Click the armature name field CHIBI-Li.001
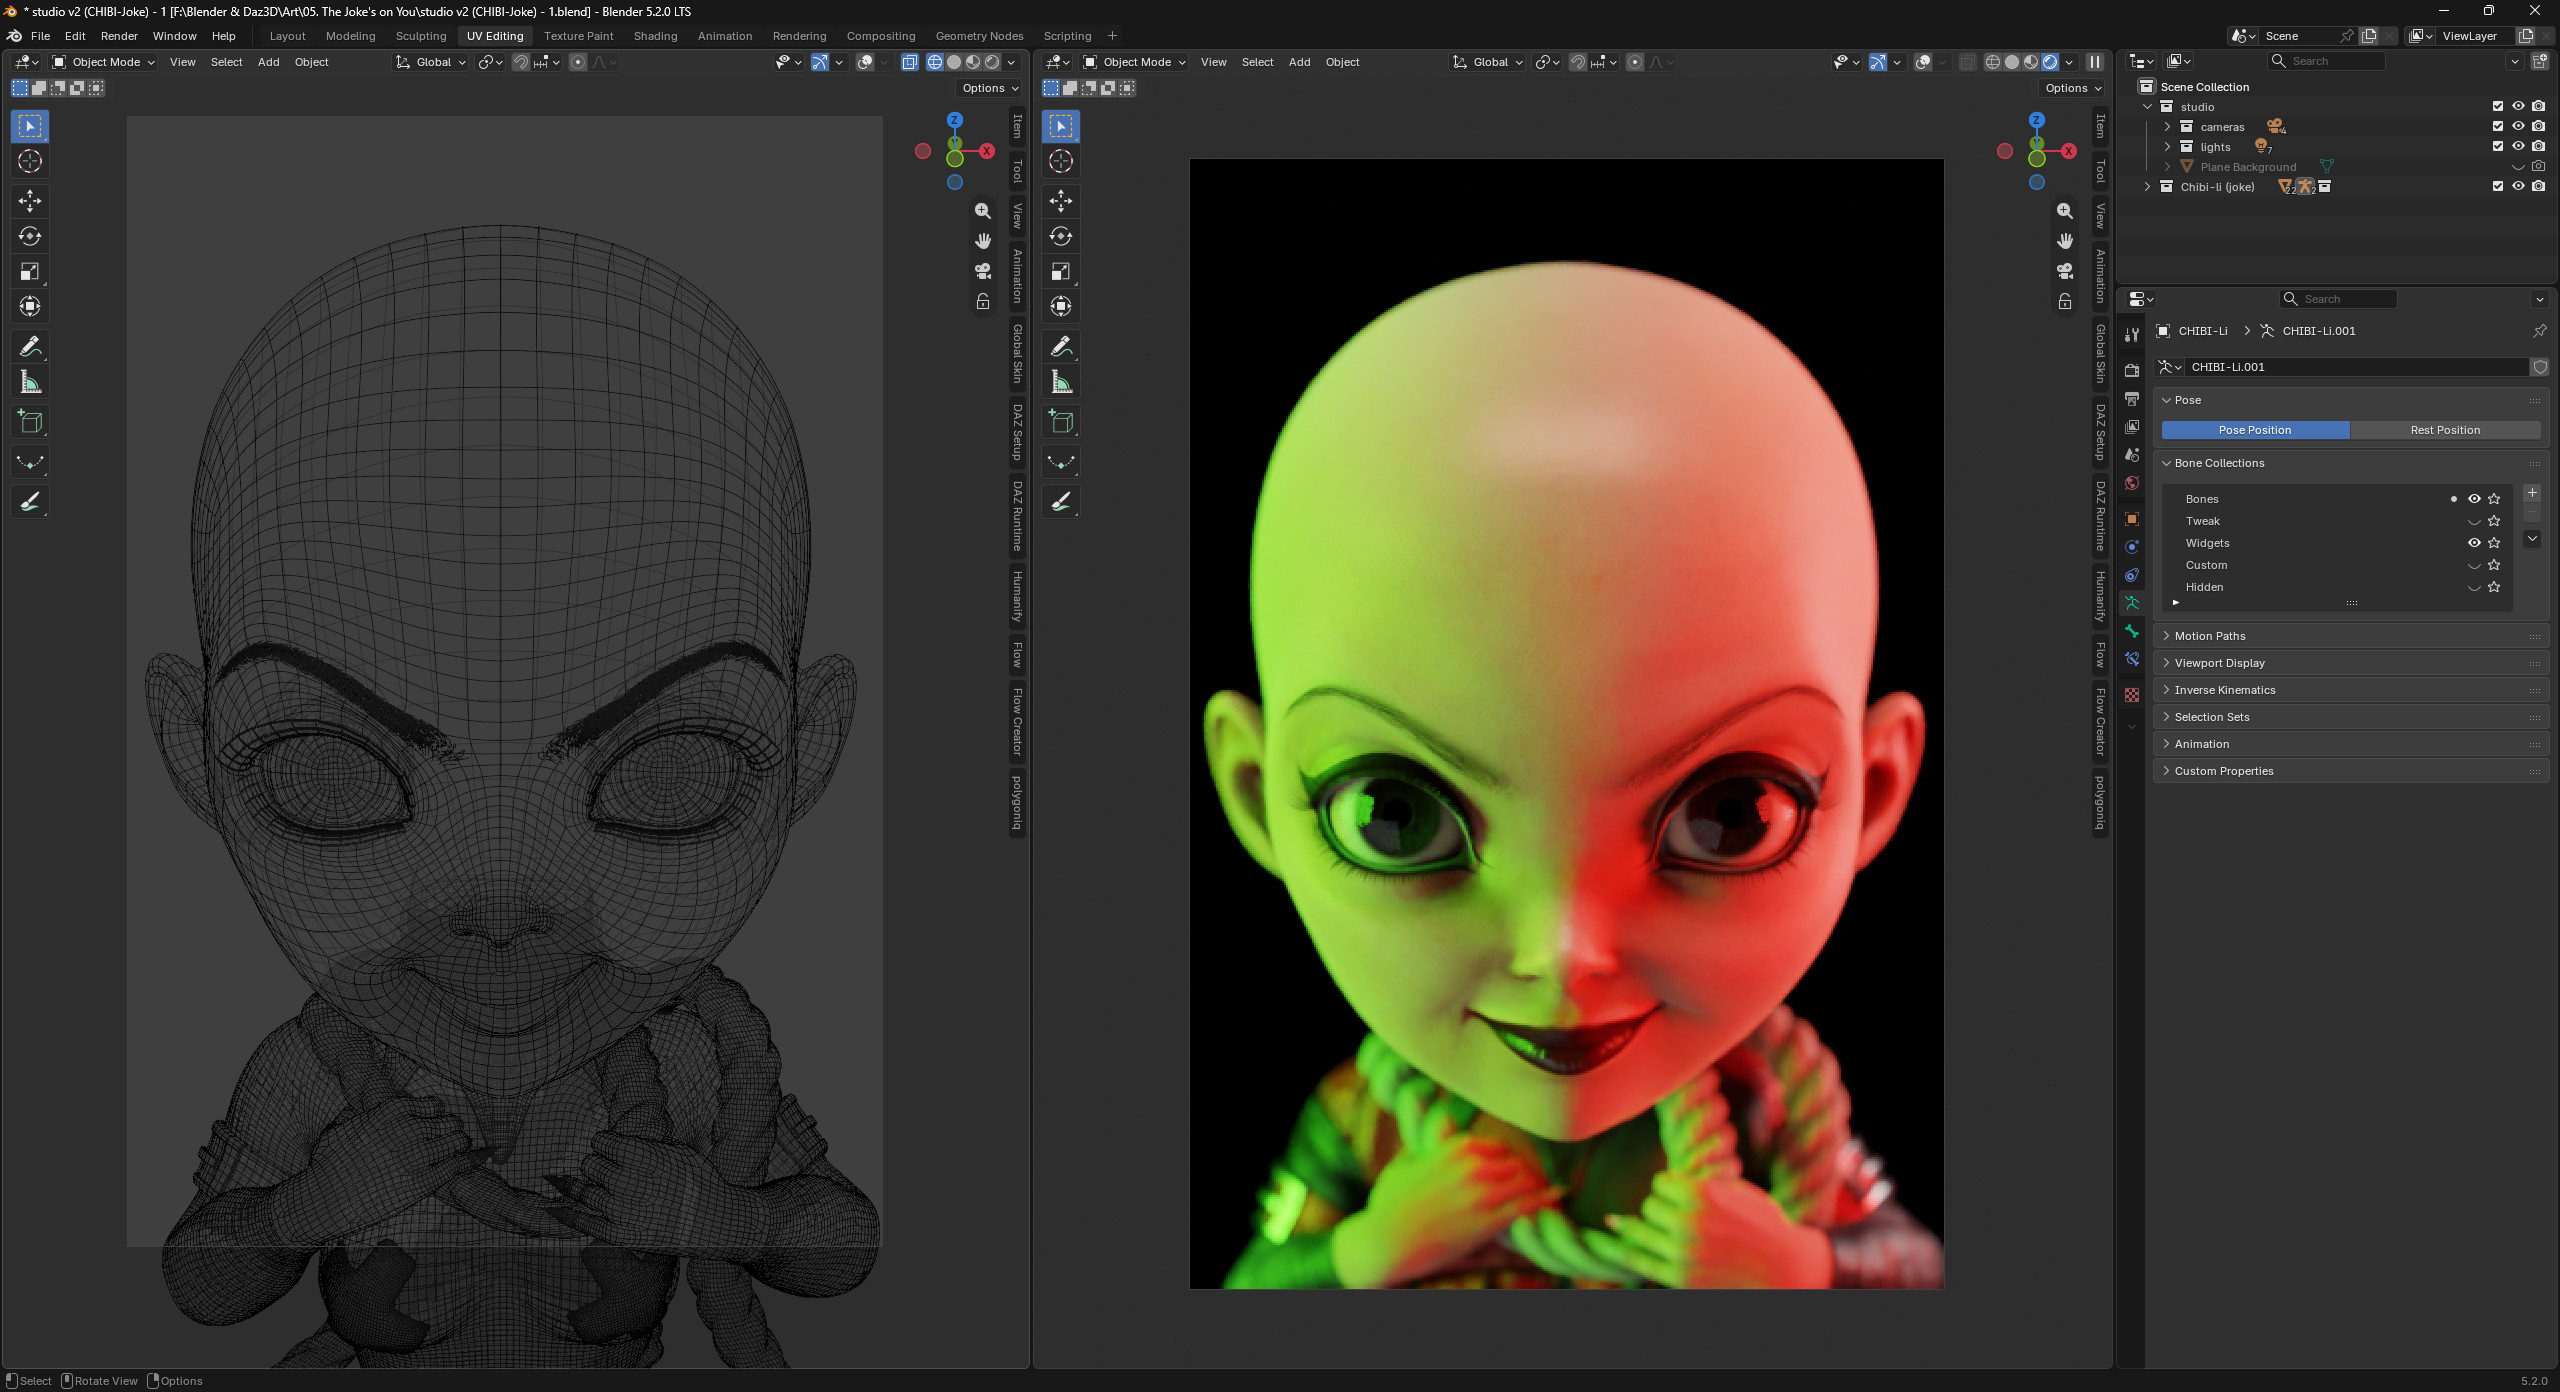This screenshot has height=1392, width=2560. click(x=2356, y=367)
